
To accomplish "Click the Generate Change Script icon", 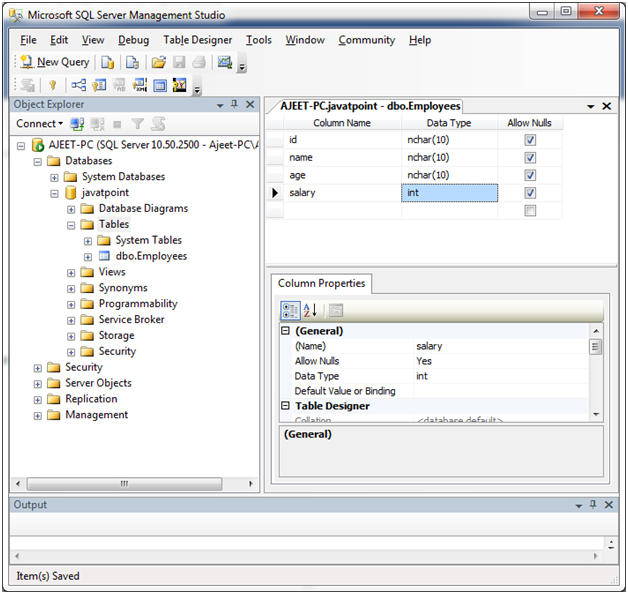I will pyautogui.click(x=28, y=85).
